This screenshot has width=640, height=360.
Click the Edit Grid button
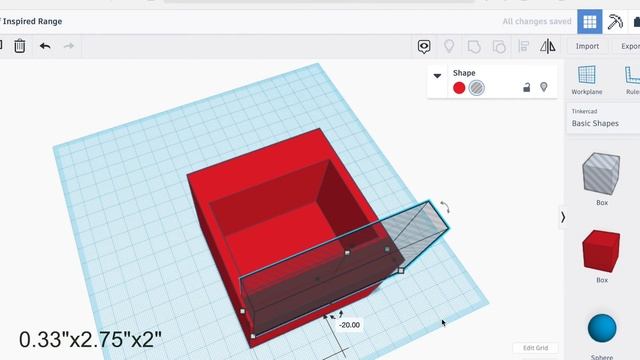tap(536, 348)
